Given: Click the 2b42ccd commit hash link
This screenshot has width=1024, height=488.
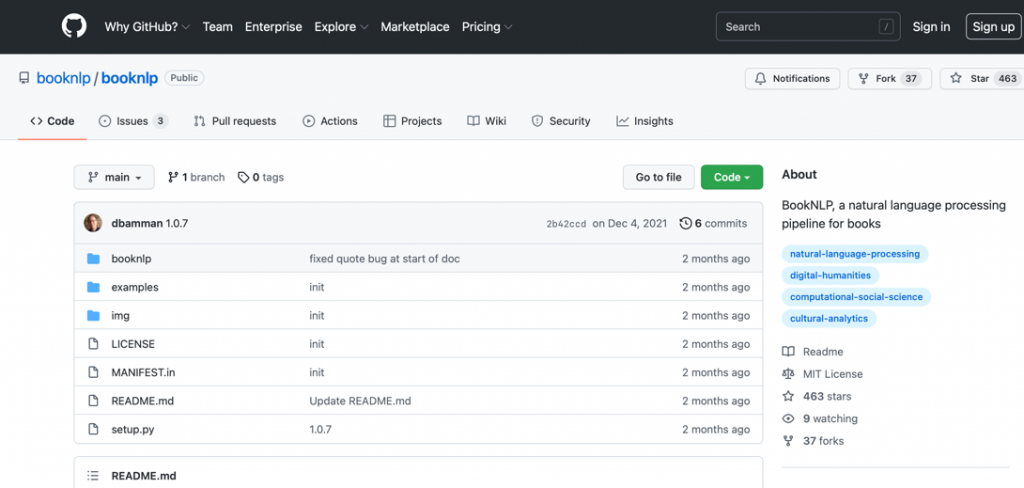Looking at the screenshot, I should 566,223.
